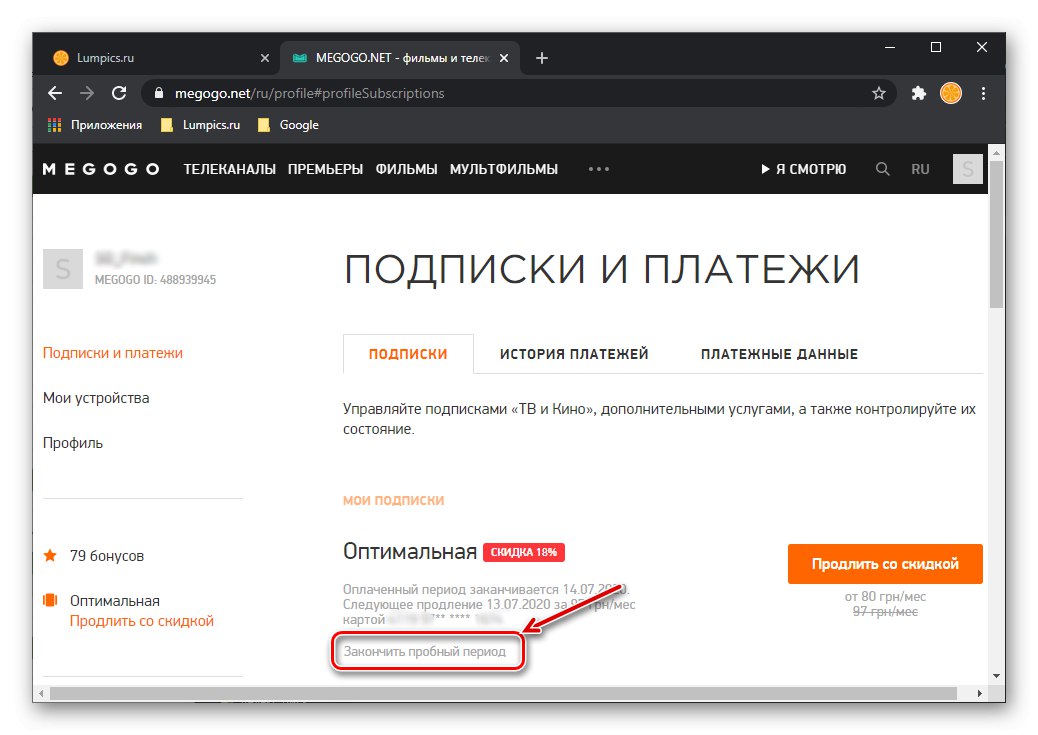Click the crossed-out 97 грн/мес price
The width and height of the screenshot is (1038, 735).
[x=885, y=612]
